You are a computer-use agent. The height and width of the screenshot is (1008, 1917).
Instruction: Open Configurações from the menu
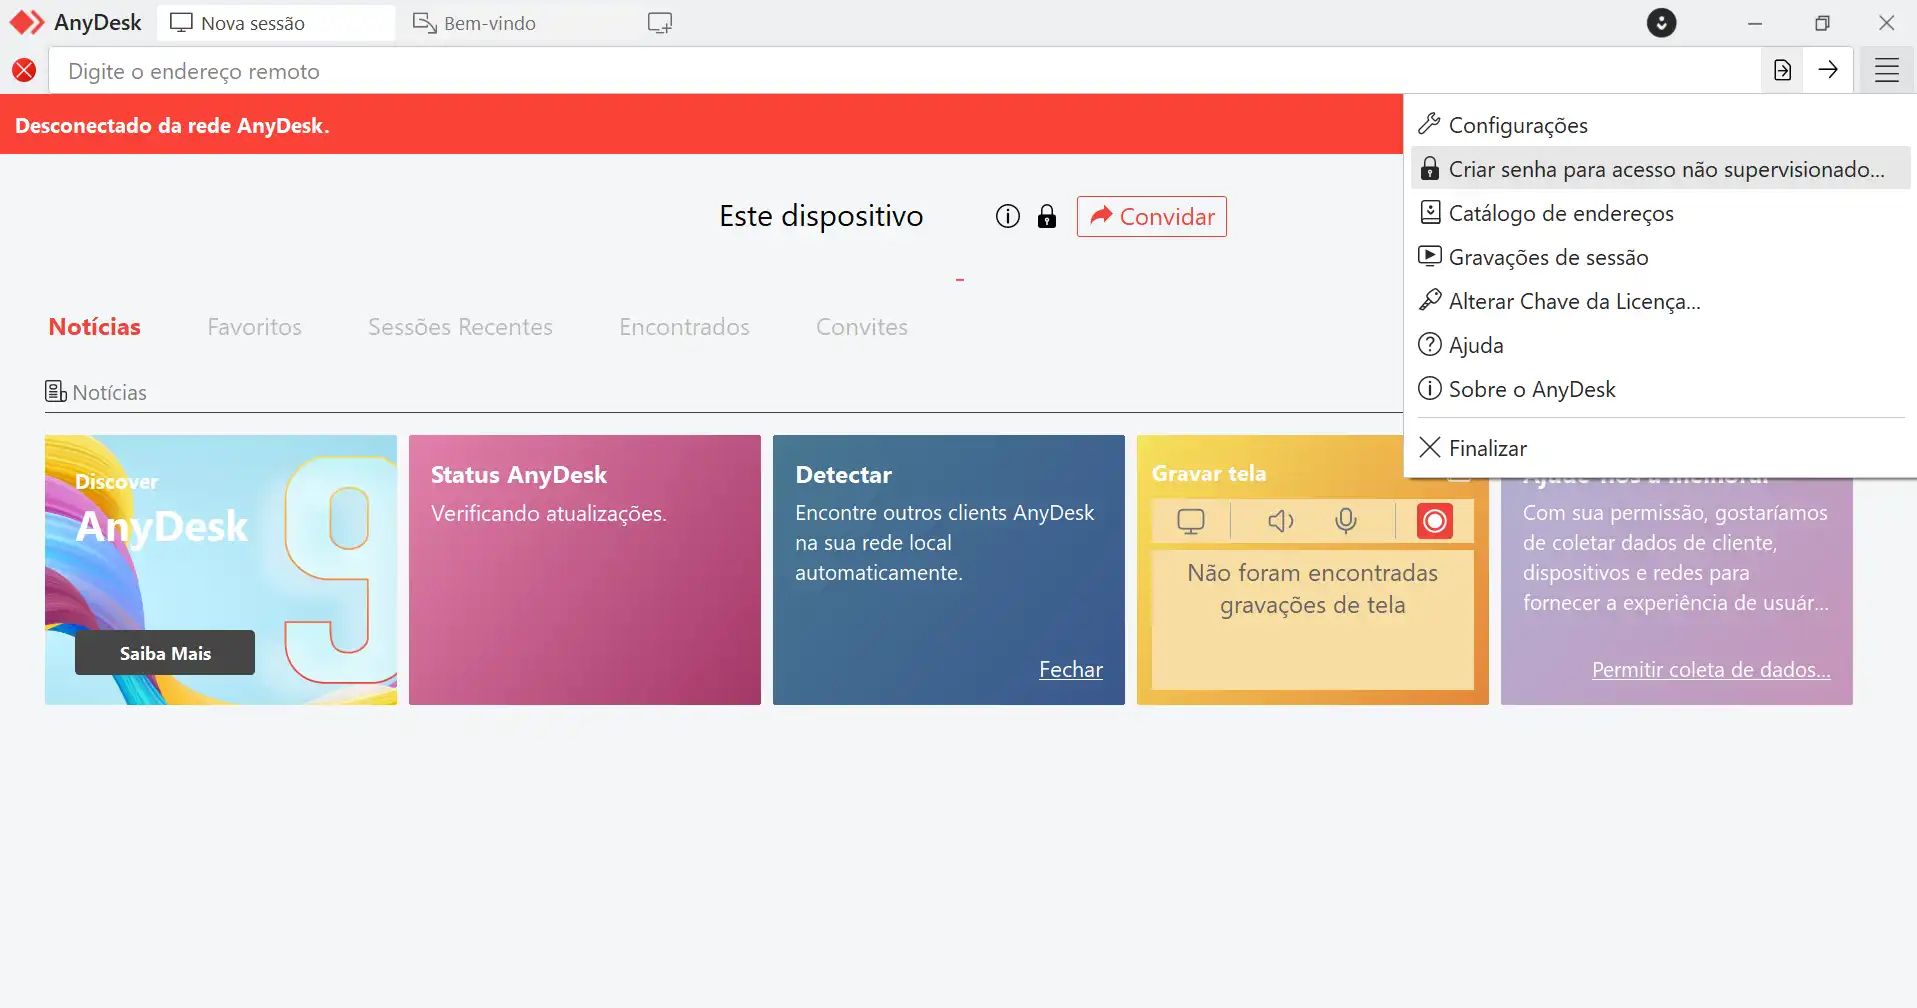point(1660,125)
